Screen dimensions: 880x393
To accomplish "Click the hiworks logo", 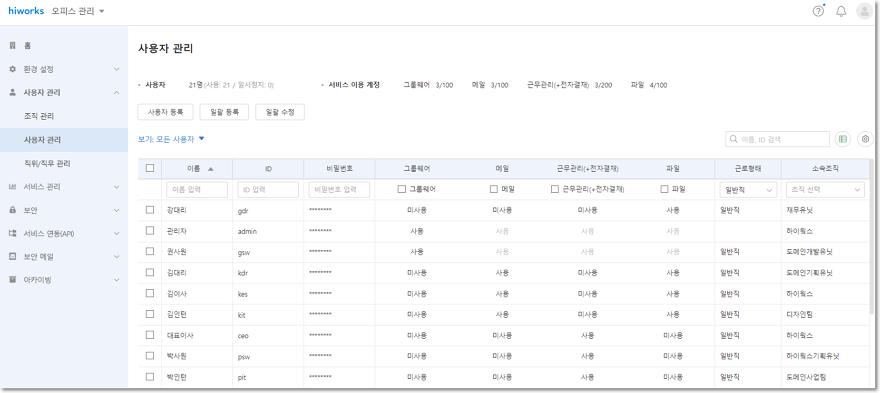I will point(26,11).
